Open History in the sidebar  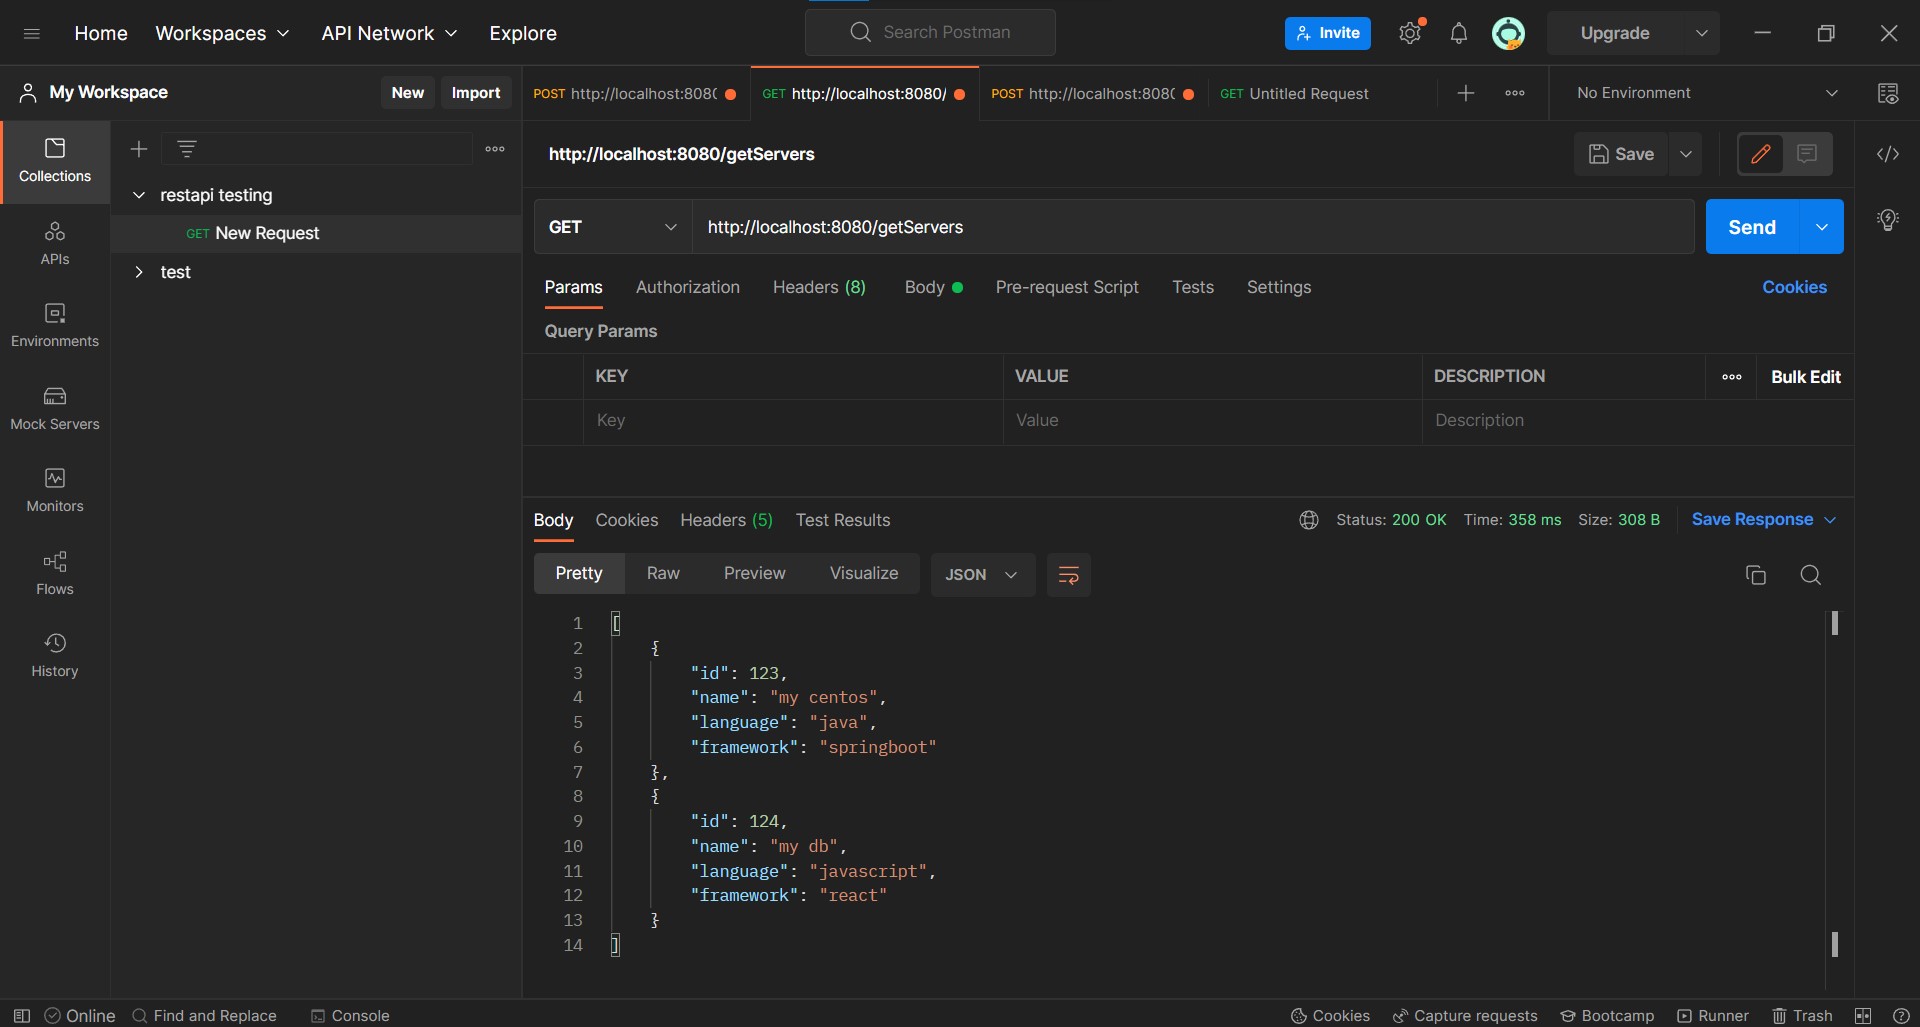pyautogui.click(x=55, y=656)
